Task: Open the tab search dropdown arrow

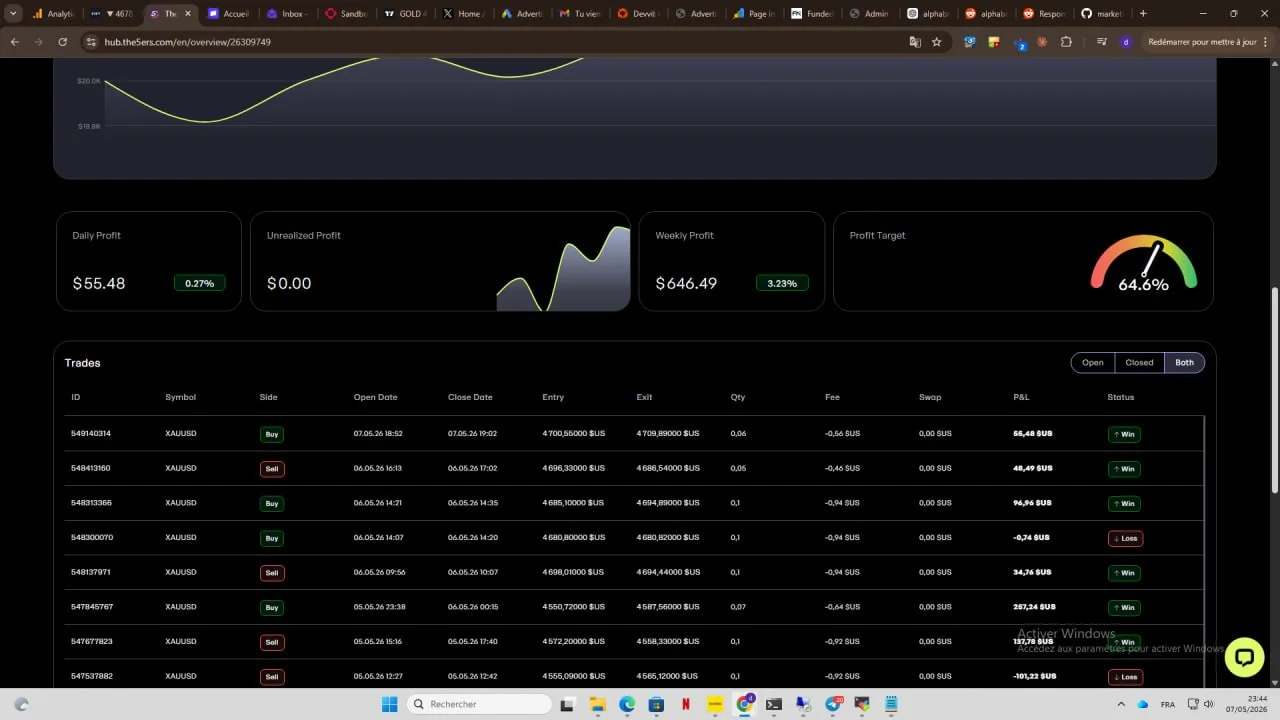Action: coord(13,14)
